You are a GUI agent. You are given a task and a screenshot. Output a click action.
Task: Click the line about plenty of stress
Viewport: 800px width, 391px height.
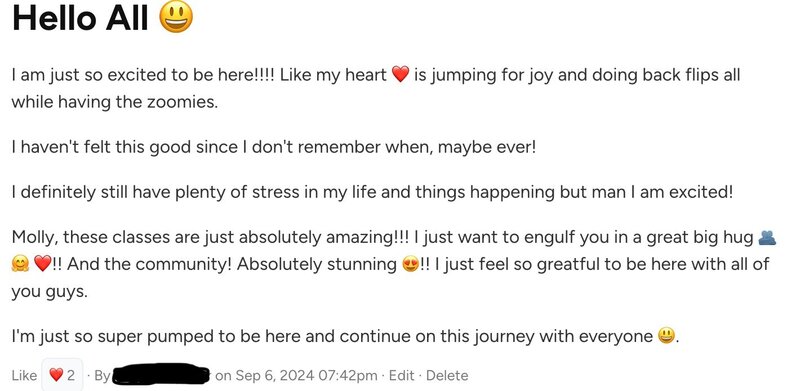coord(372,192)
